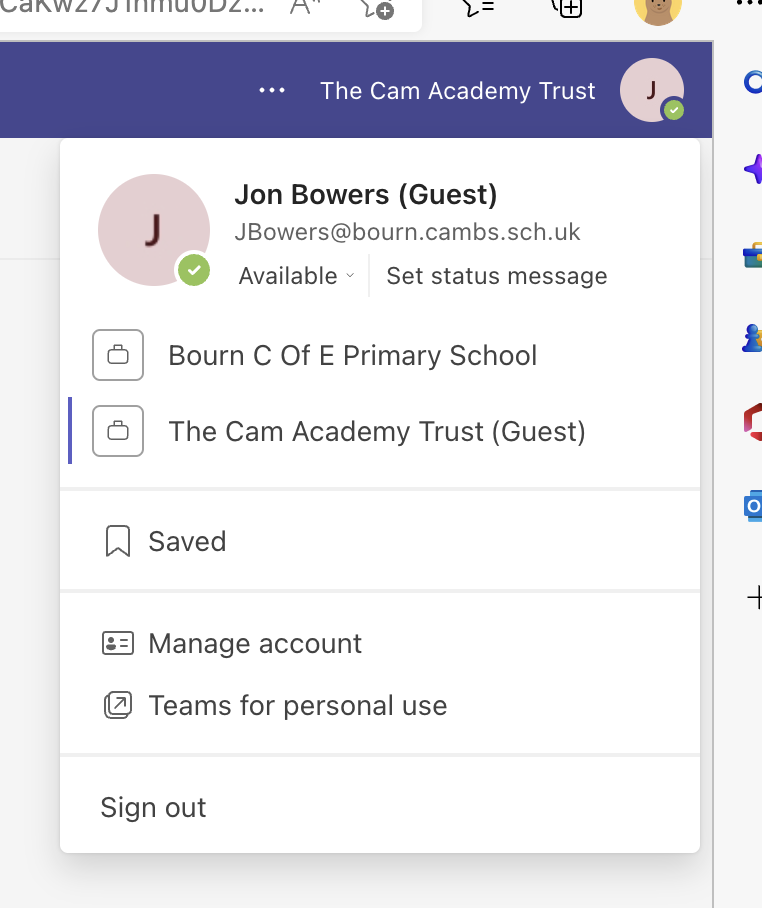Switch to Bourn C Of E Primary School

[380, 355]
